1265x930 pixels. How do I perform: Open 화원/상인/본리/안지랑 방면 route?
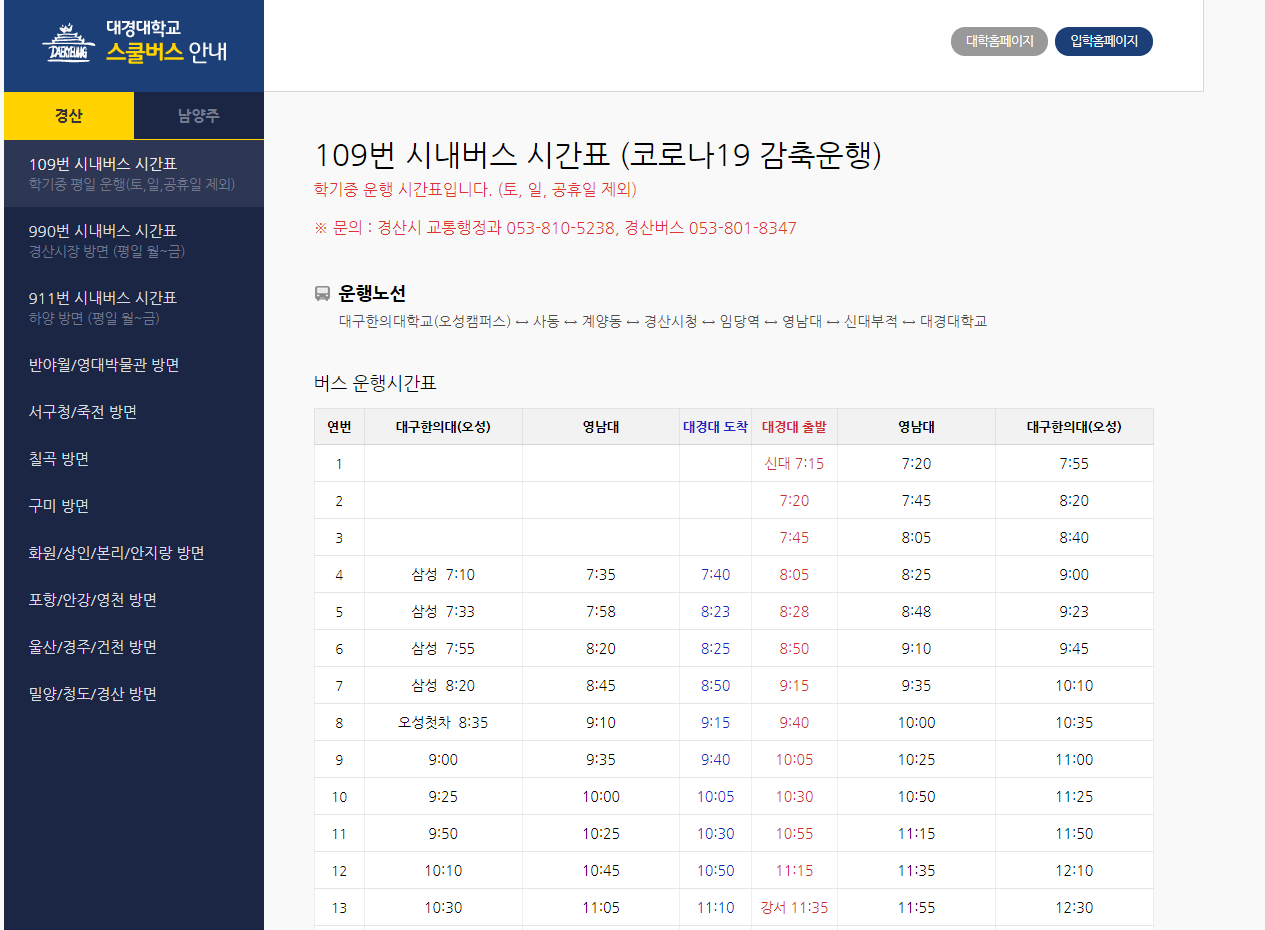coord(117,553)
